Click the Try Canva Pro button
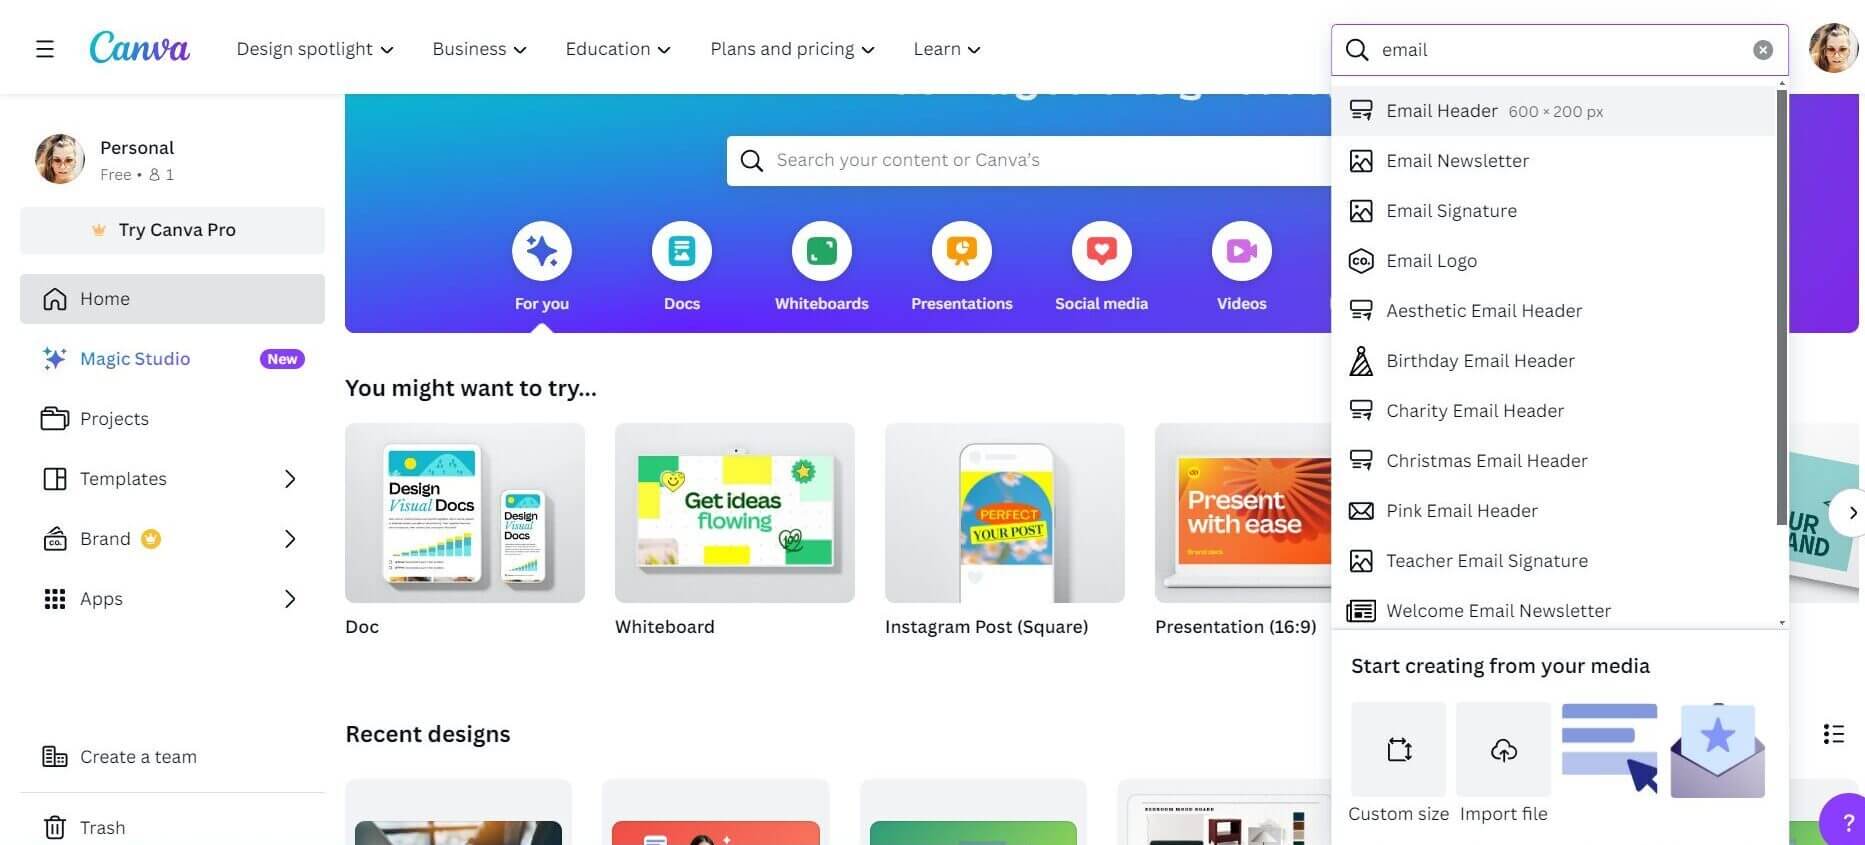 point(172,230)
